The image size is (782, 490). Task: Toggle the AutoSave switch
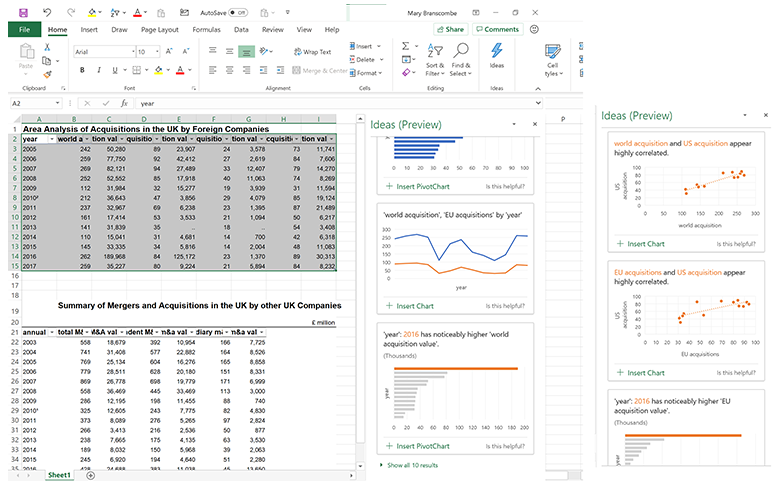click(x=238, y=12)
